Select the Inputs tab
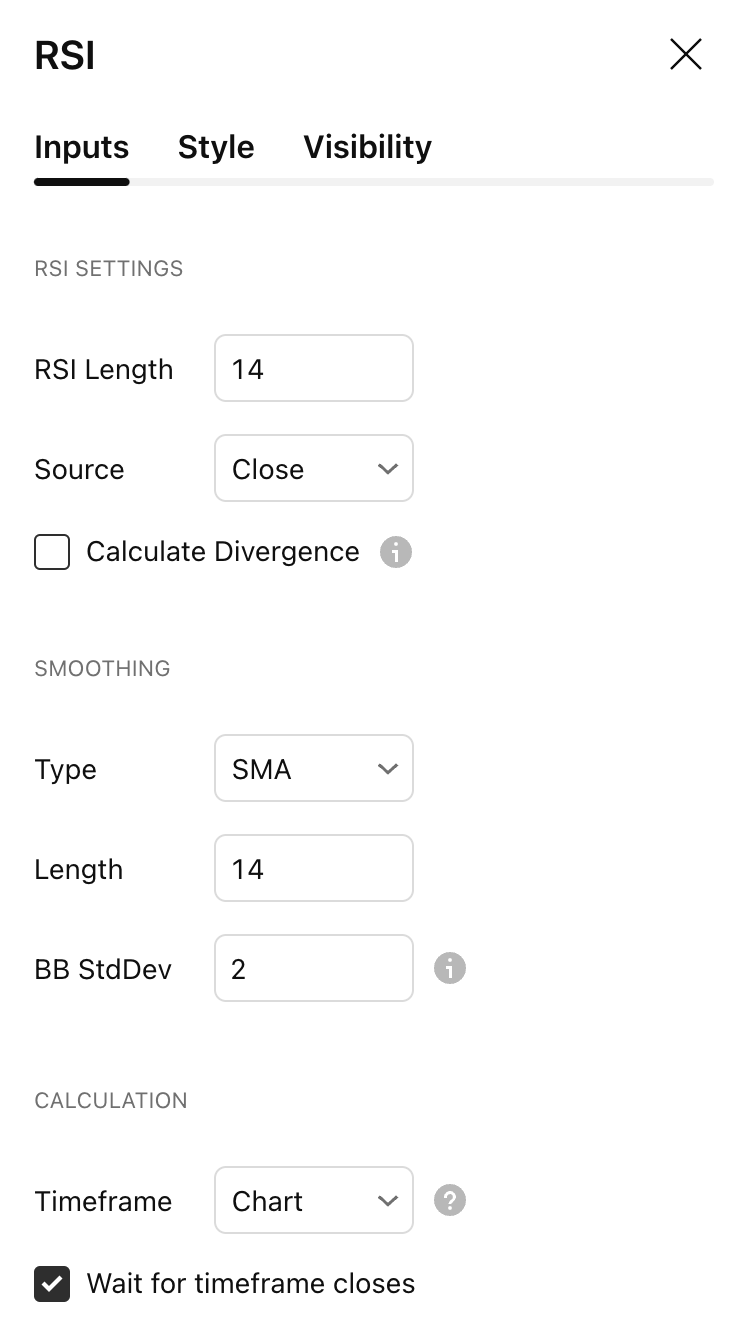 (81, 147)
